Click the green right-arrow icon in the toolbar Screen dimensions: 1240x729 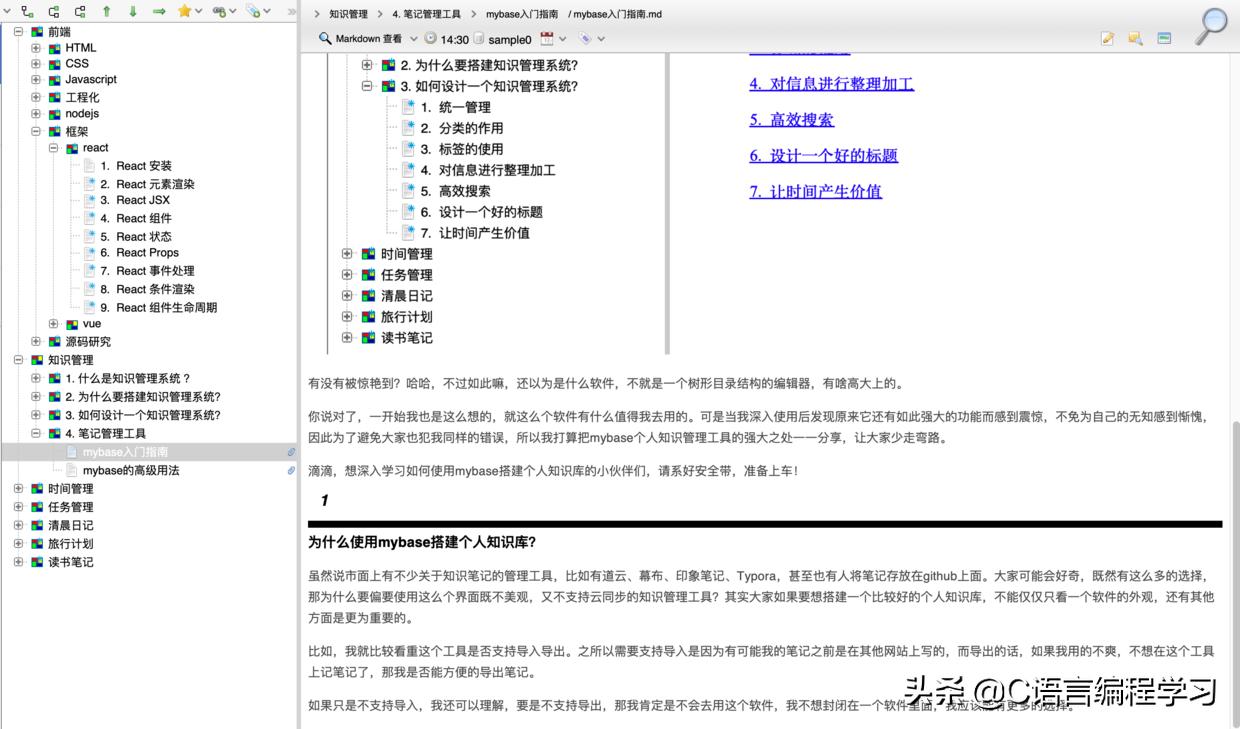click(x=159, y=11)
